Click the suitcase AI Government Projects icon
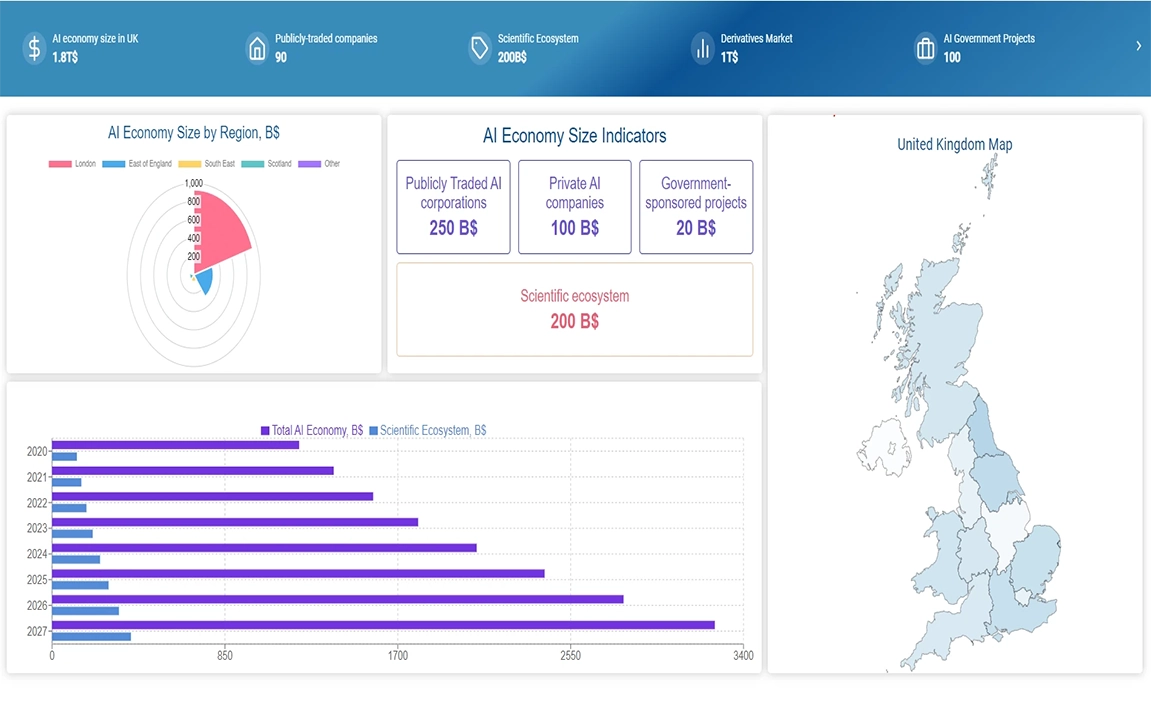1151x704 pixels. click(x=925, y=48)
